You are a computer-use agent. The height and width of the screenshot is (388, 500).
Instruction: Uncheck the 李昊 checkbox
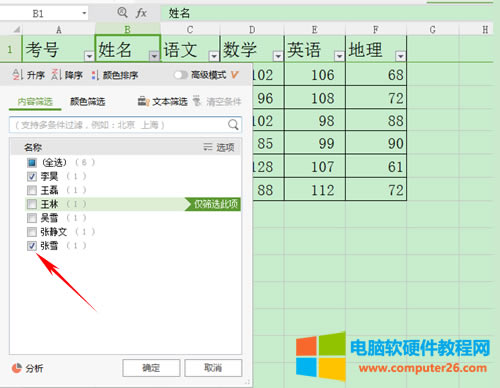(32, 176)
